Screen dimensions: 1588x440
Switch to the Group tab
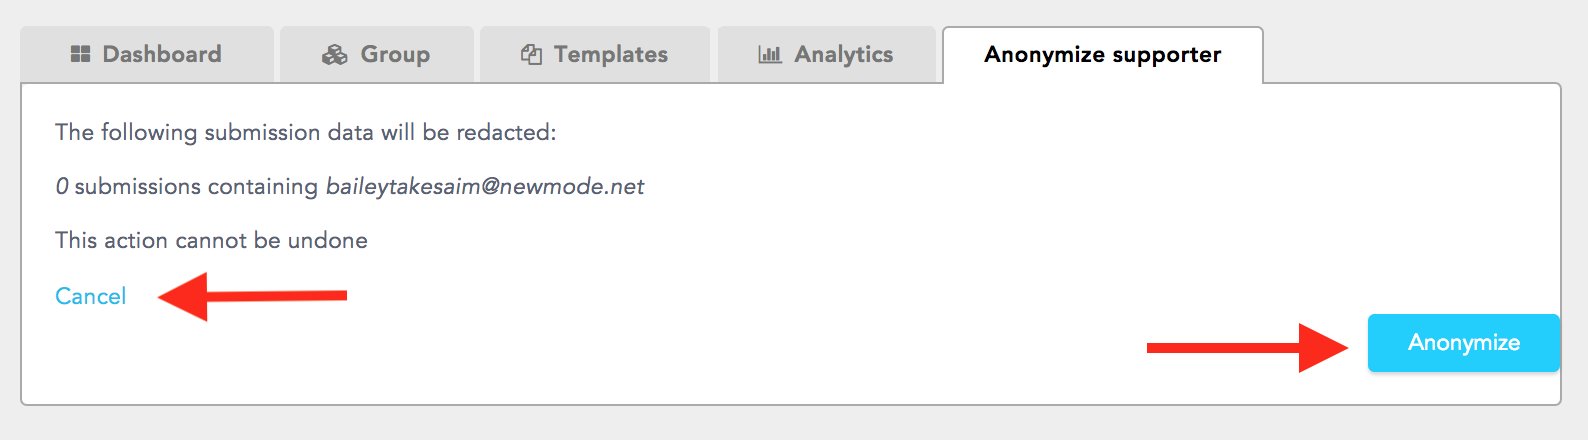(377, 55)
